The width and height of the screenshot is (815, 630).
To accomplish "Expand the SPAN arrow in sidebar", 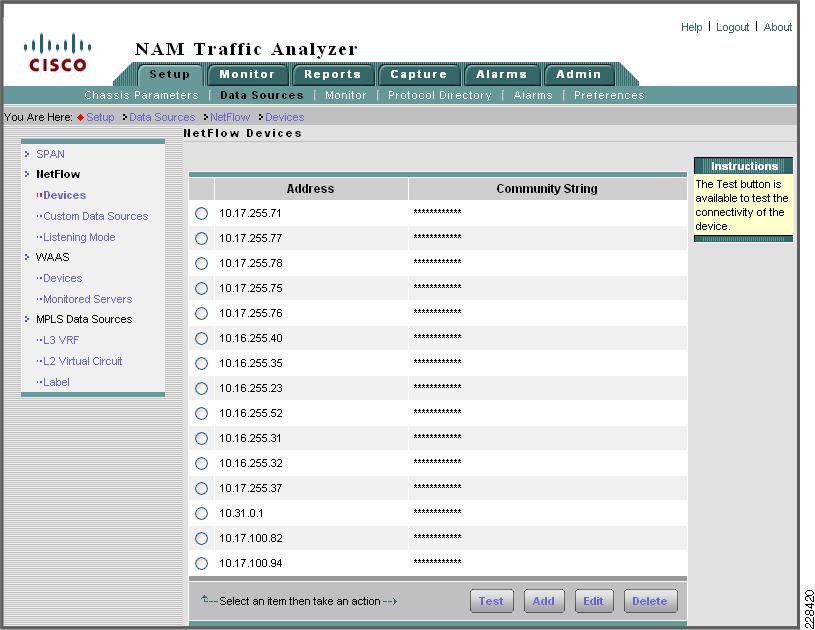I will click(x=27, y=154).
